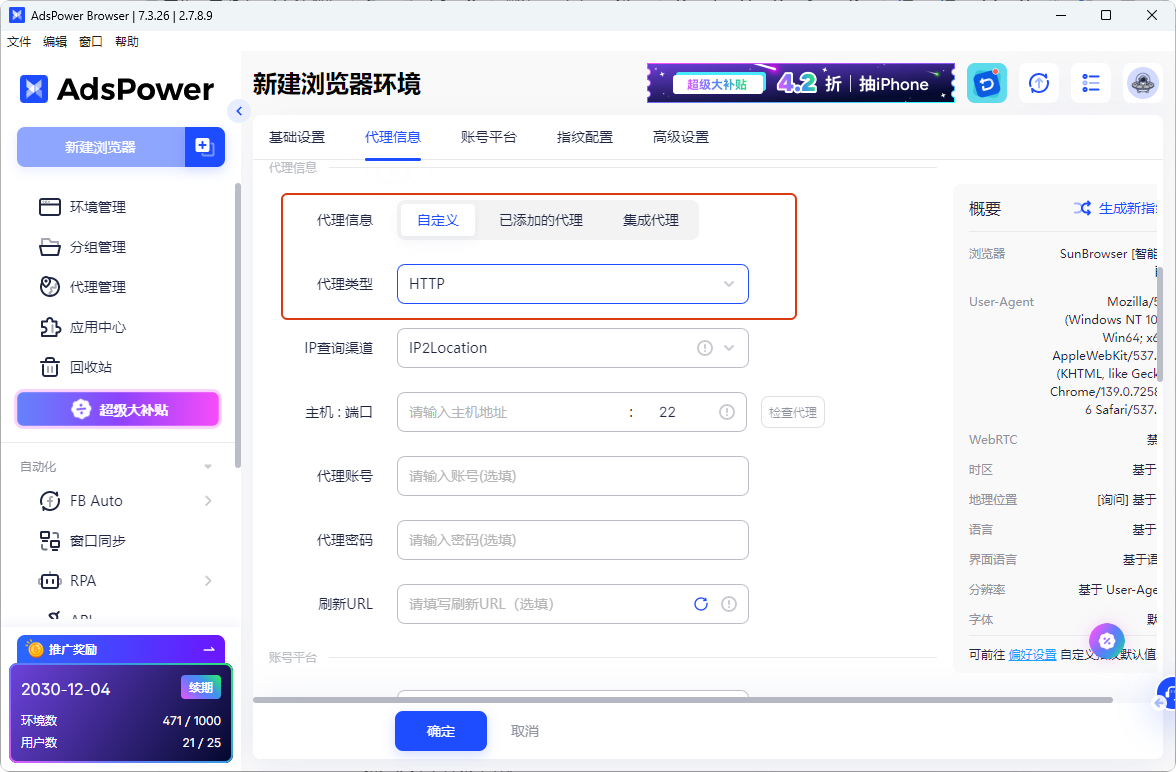Collapse the 自动化 section arrow

[x=208, y=467]
